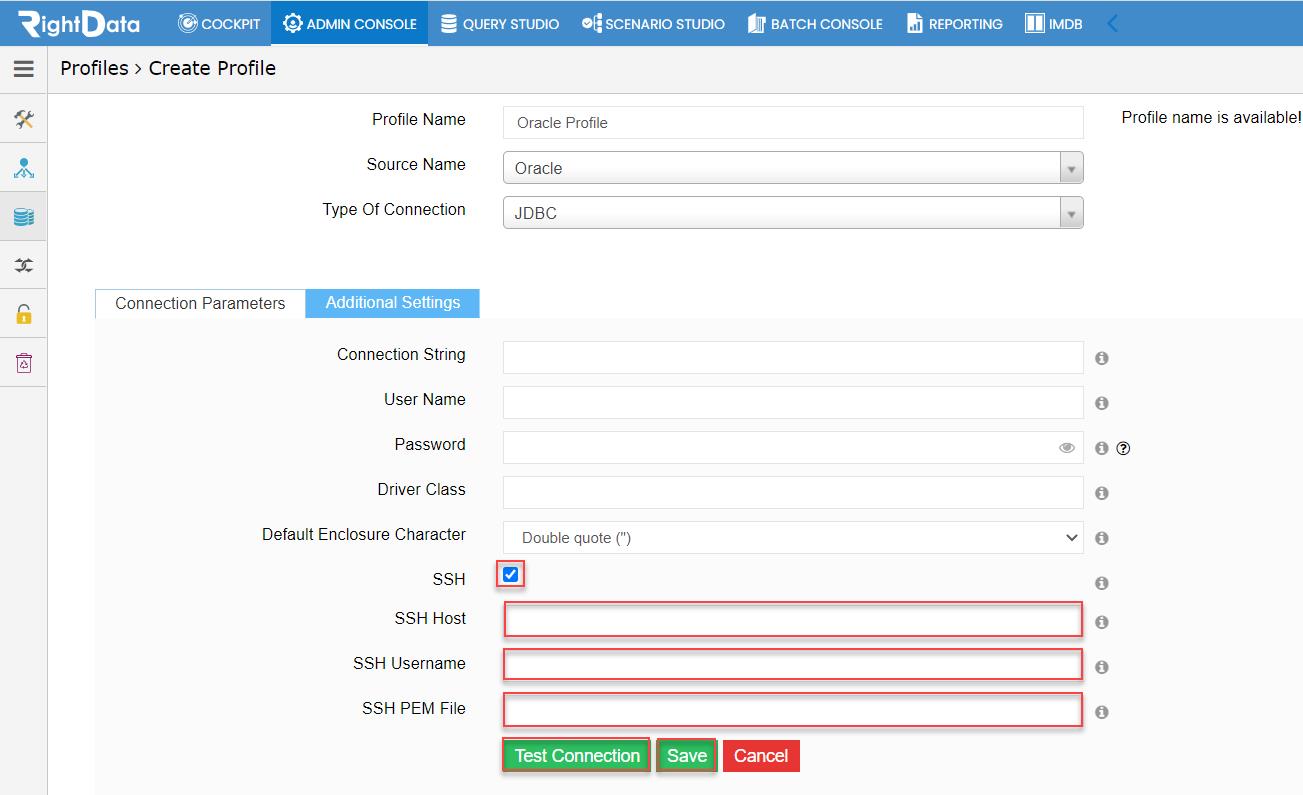Select the database stack sidebar icon
This screenshot has height=795, width=1303.
click(24, 217)
